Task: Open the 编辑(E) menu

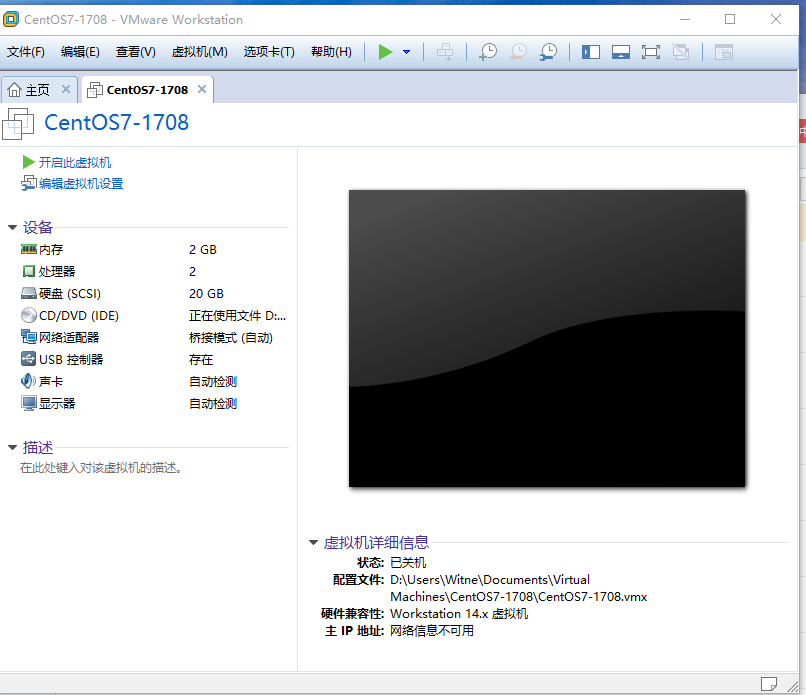Action: coord(80,52)
